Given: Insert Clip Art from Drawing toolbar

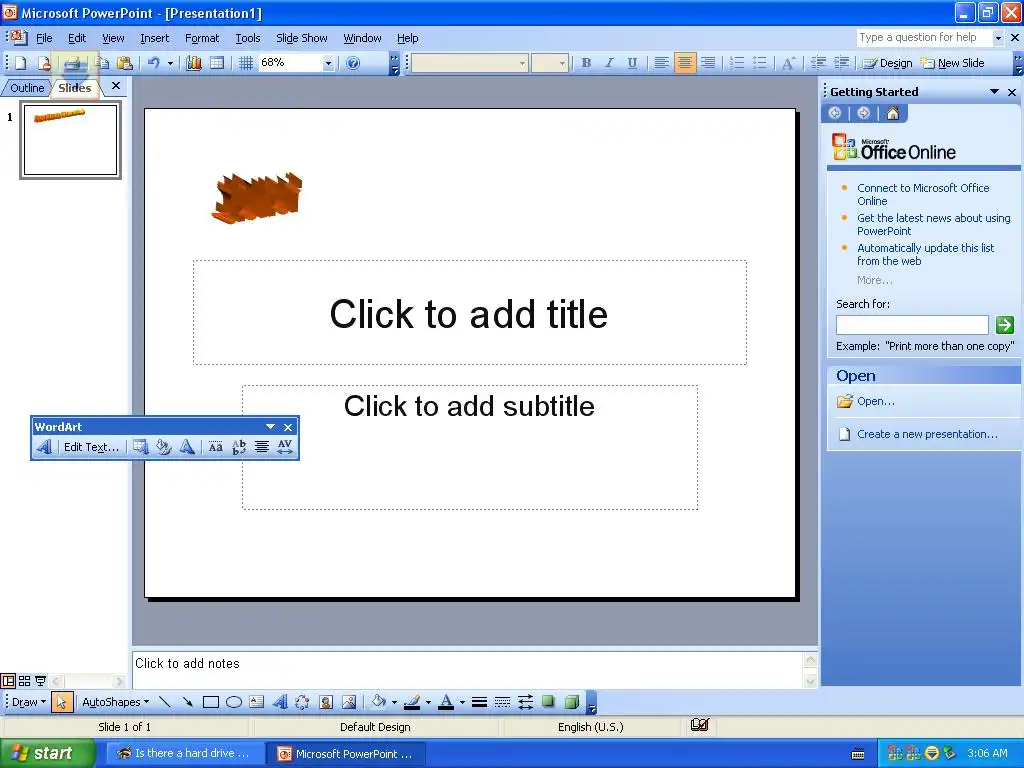Looking at the screenshot, I should point(326,702).
